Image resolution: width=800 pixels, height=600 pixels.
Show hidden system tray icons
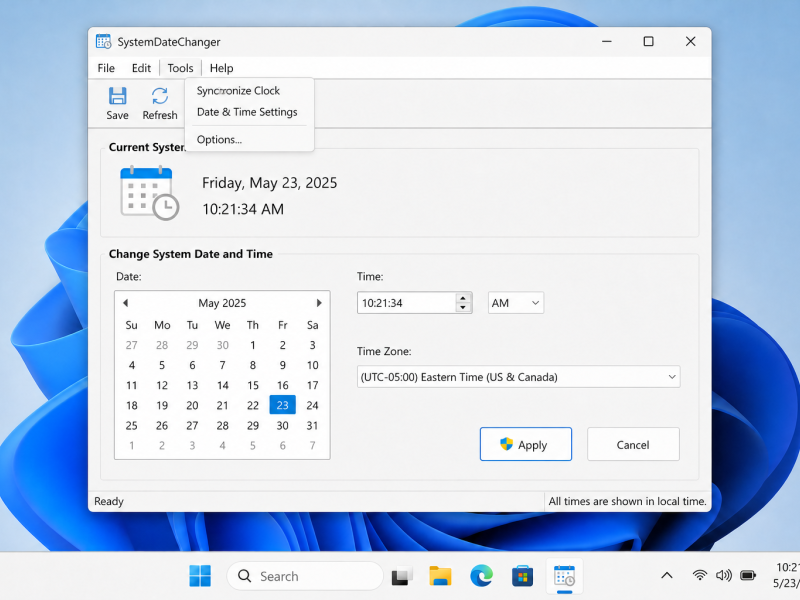(667, 576)
